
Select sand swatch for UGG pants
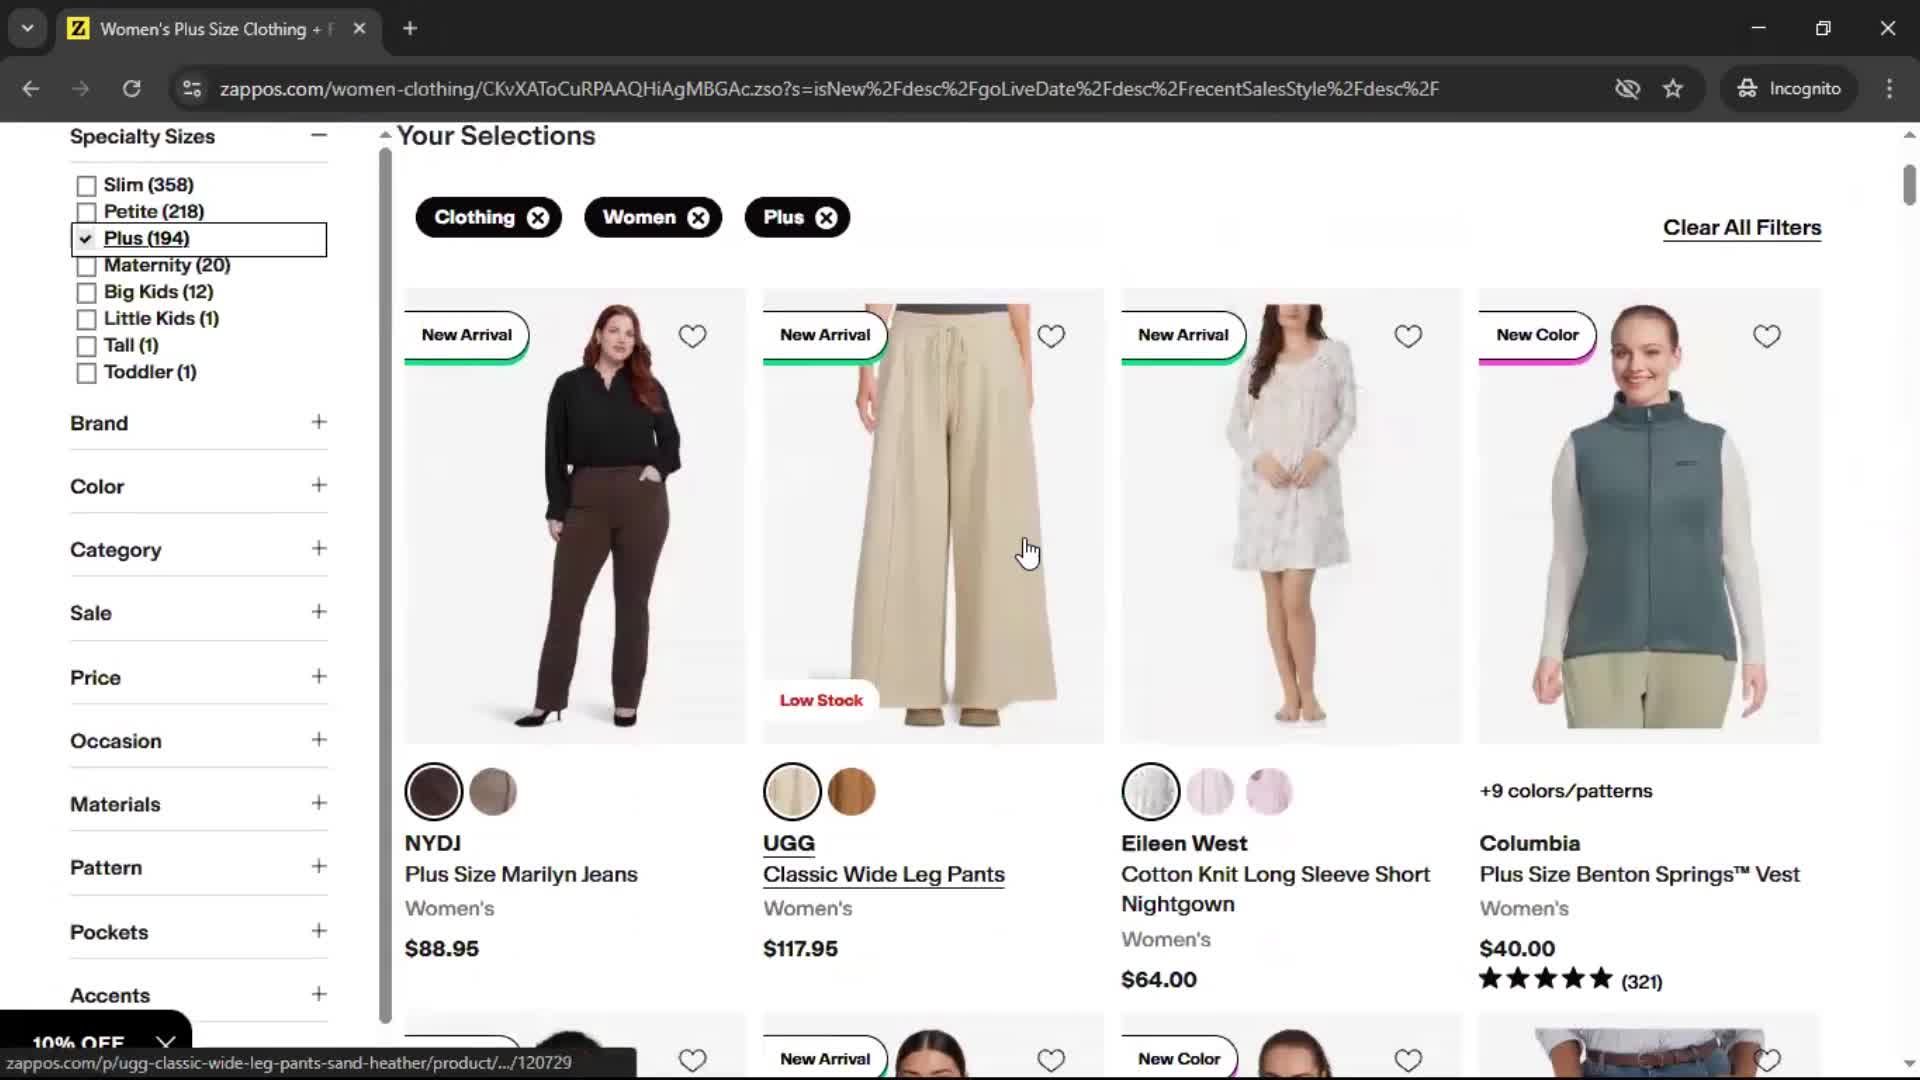[x=792, y=792]
